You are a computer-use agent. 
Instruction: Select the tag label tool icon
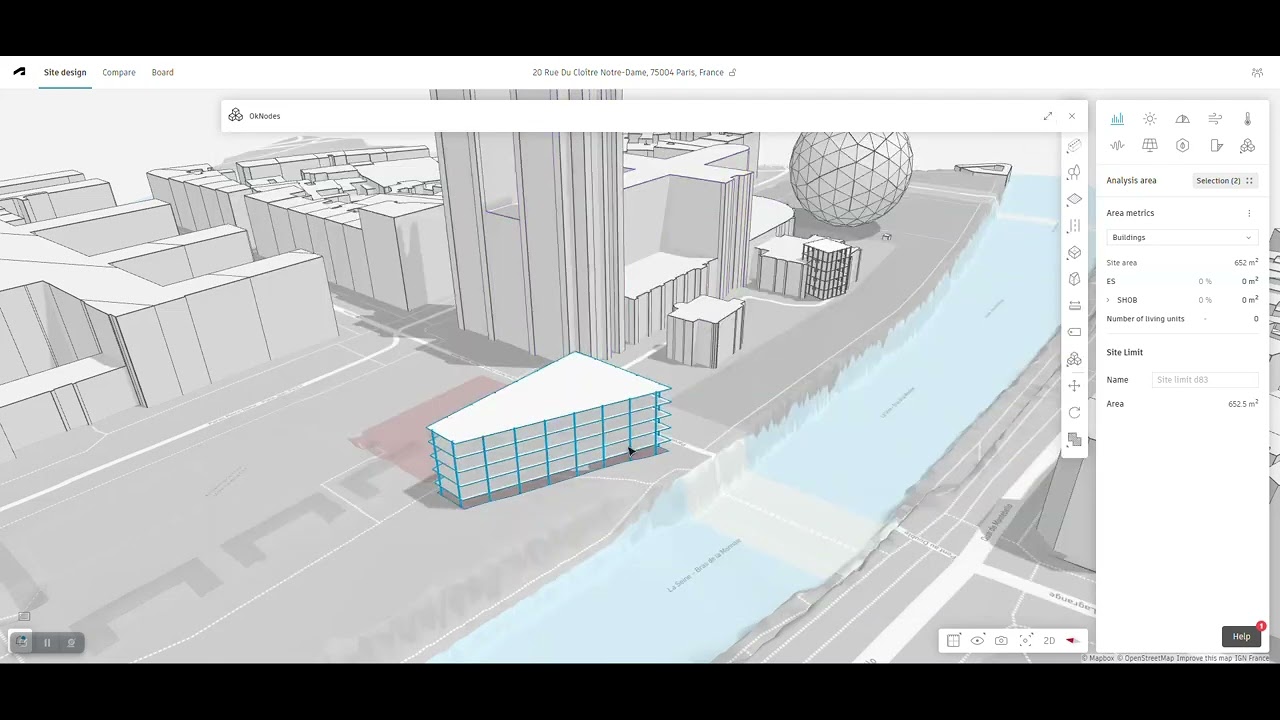(x=1074, y=332)
